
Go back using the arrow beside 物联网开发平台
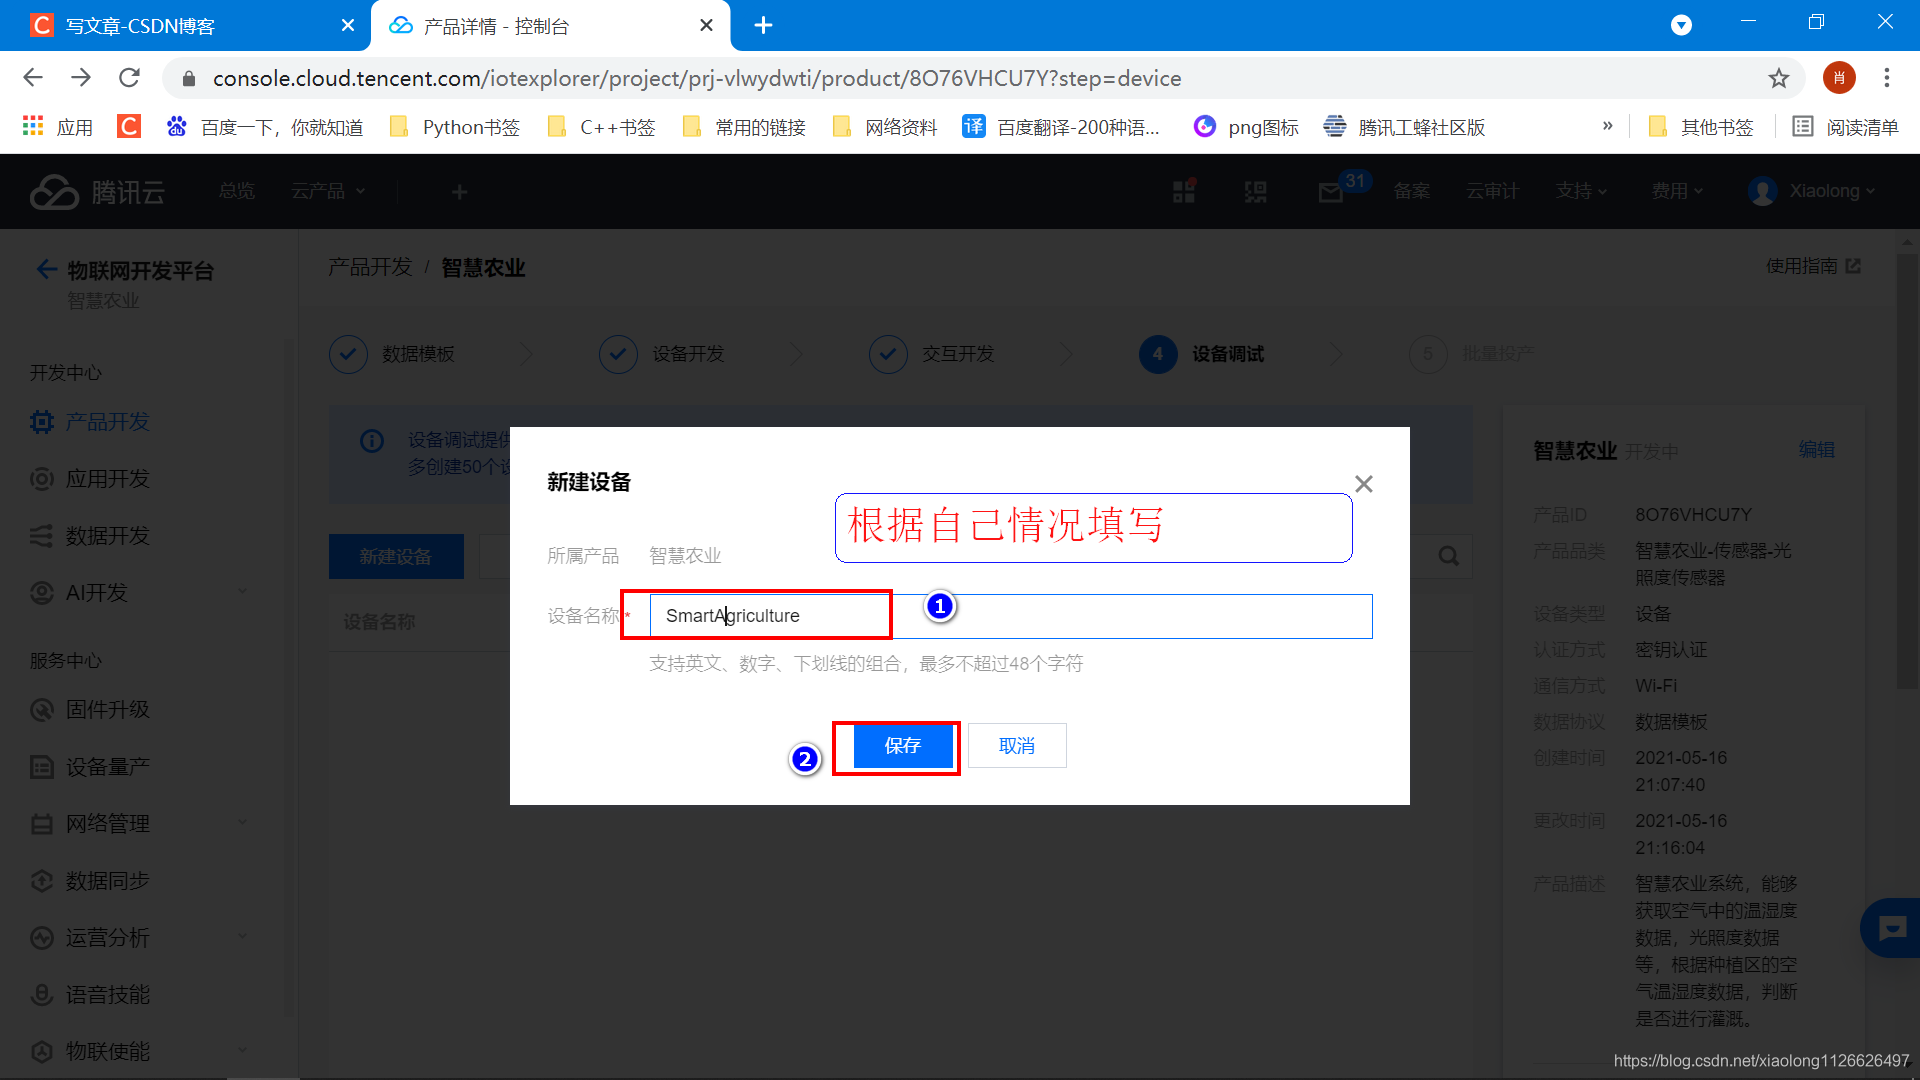(46, 269)
